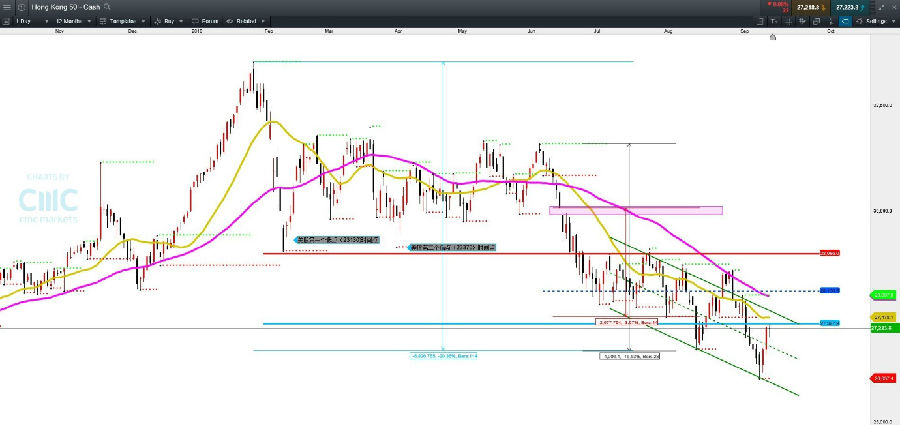Click the cyan measurement label -20.30%
Screen dimensions: 900x425
tap(444, 356)
